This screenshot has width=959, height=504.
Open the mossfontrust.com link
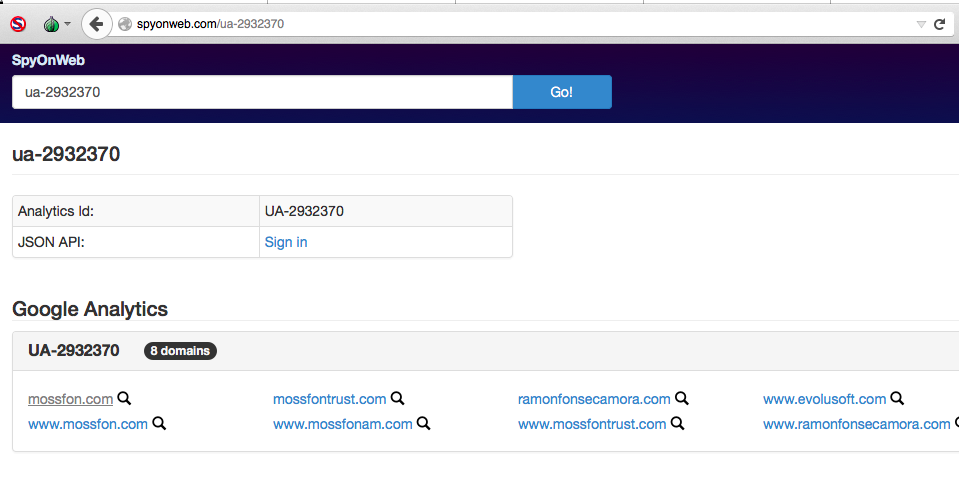(330, 399)
